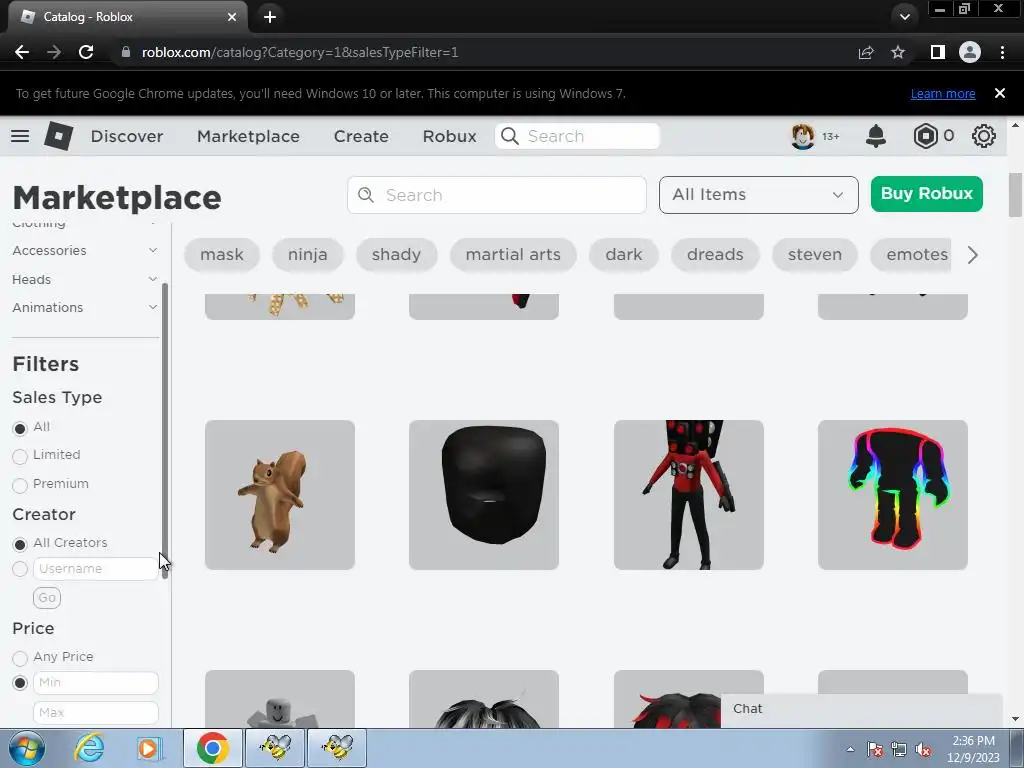Toggle the browser side panel icon

pyautogui.click(x=938, y=52)
